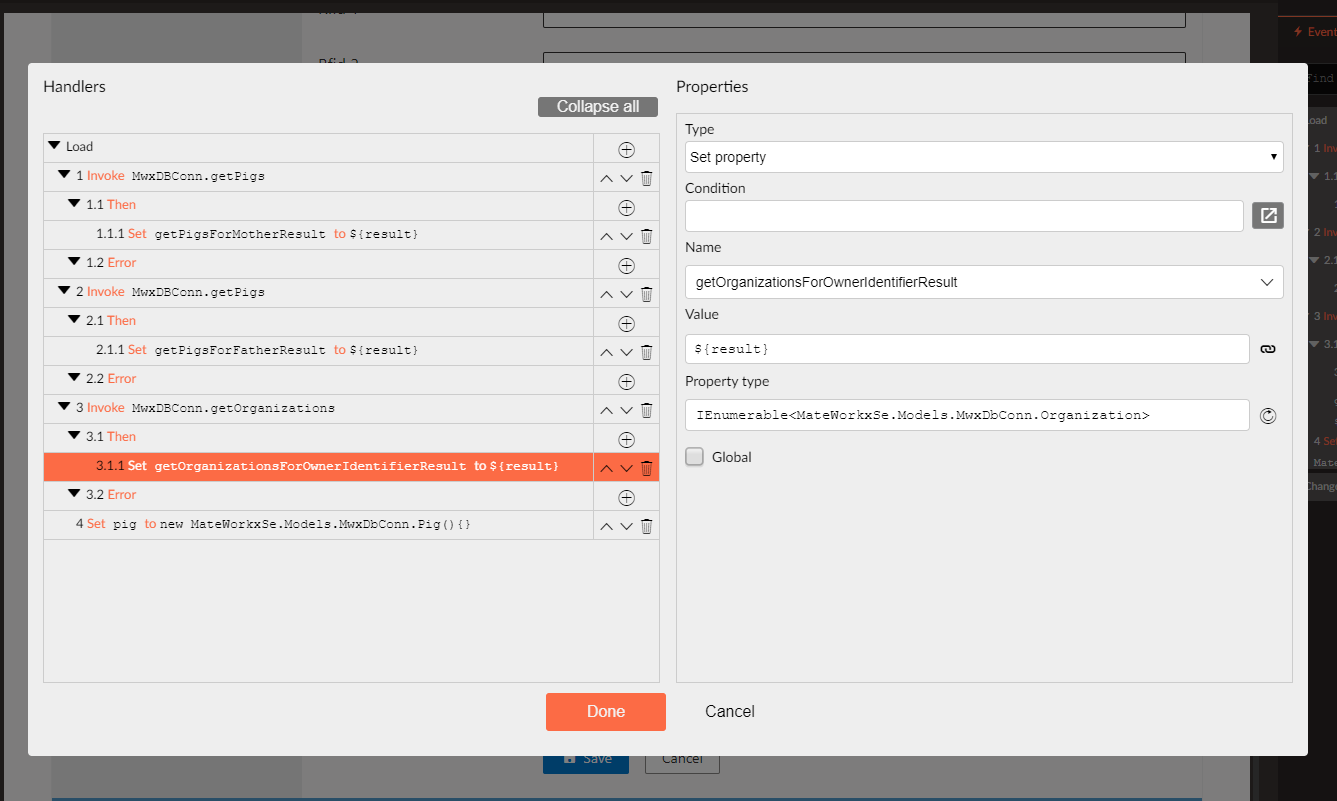Delete handler 4 Set pig
The height and width of the screenshot is (801, 1337).
646,527
